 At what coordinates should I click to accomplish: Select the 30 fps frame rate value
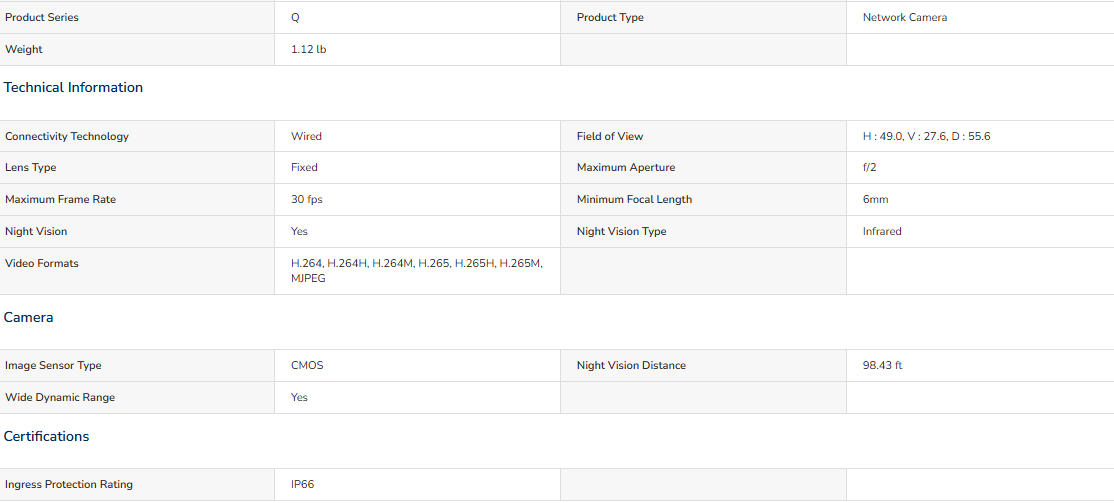(x=306, y=200)
